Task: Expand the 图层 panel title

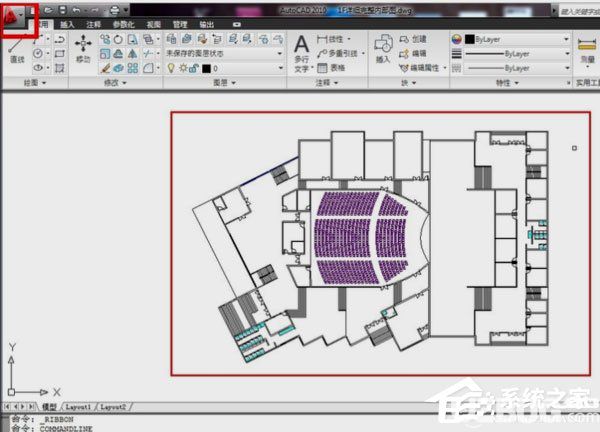Action: pos(224,83)
